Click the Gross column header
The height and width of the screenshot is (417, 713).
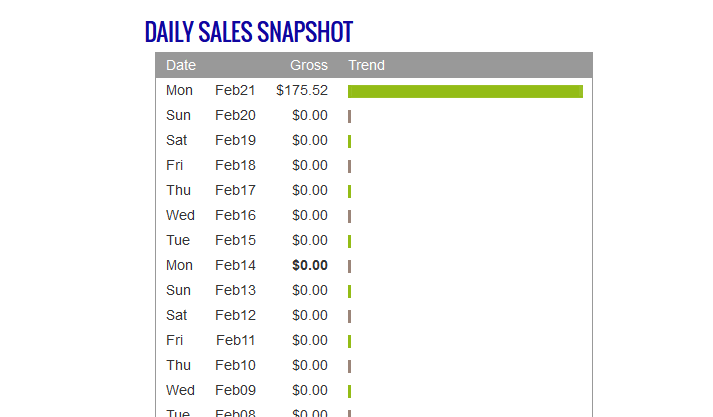click(x=309, y=65)
